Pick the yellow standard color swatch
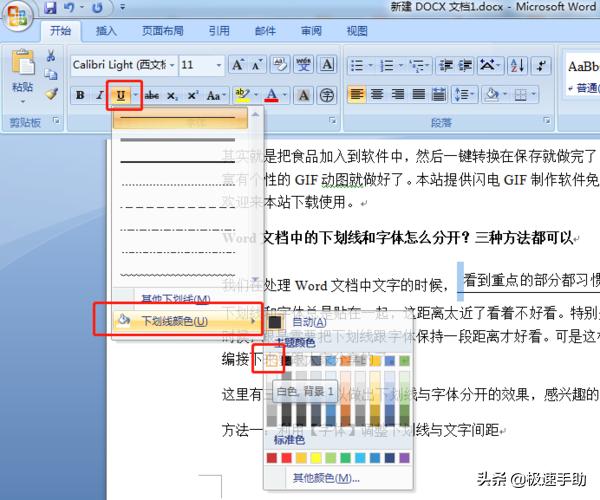The image size is (600, 500). pyautogui.click(x=316, y=458)
